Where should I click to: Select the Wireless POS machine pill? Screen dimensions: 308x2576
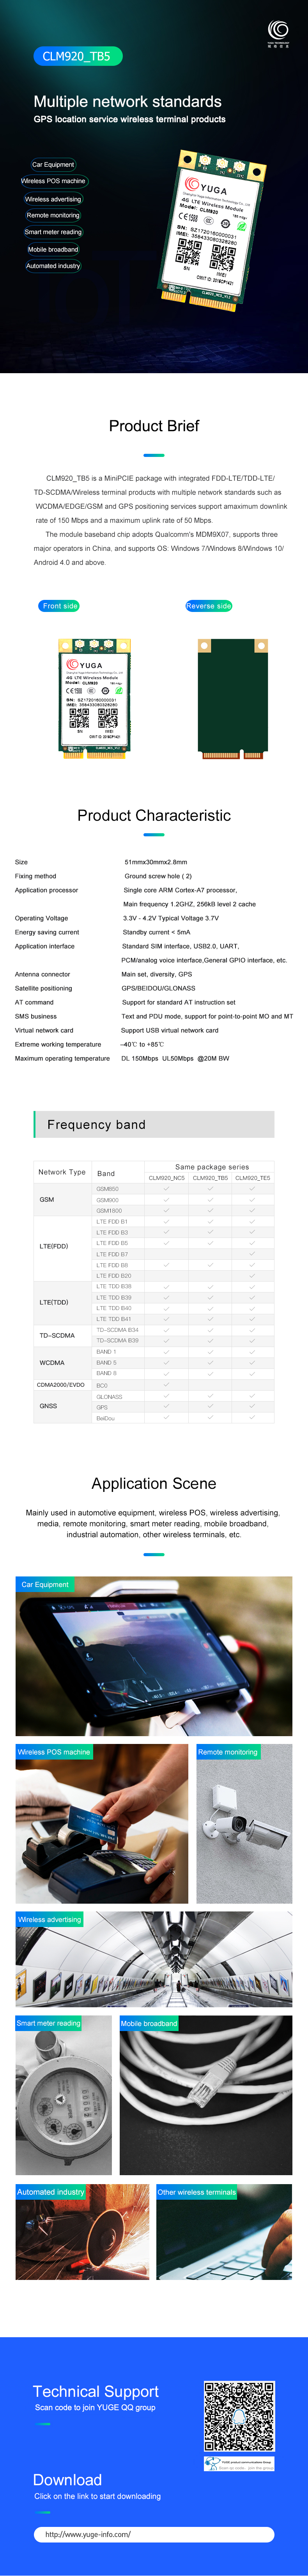[x=53, y=181]
